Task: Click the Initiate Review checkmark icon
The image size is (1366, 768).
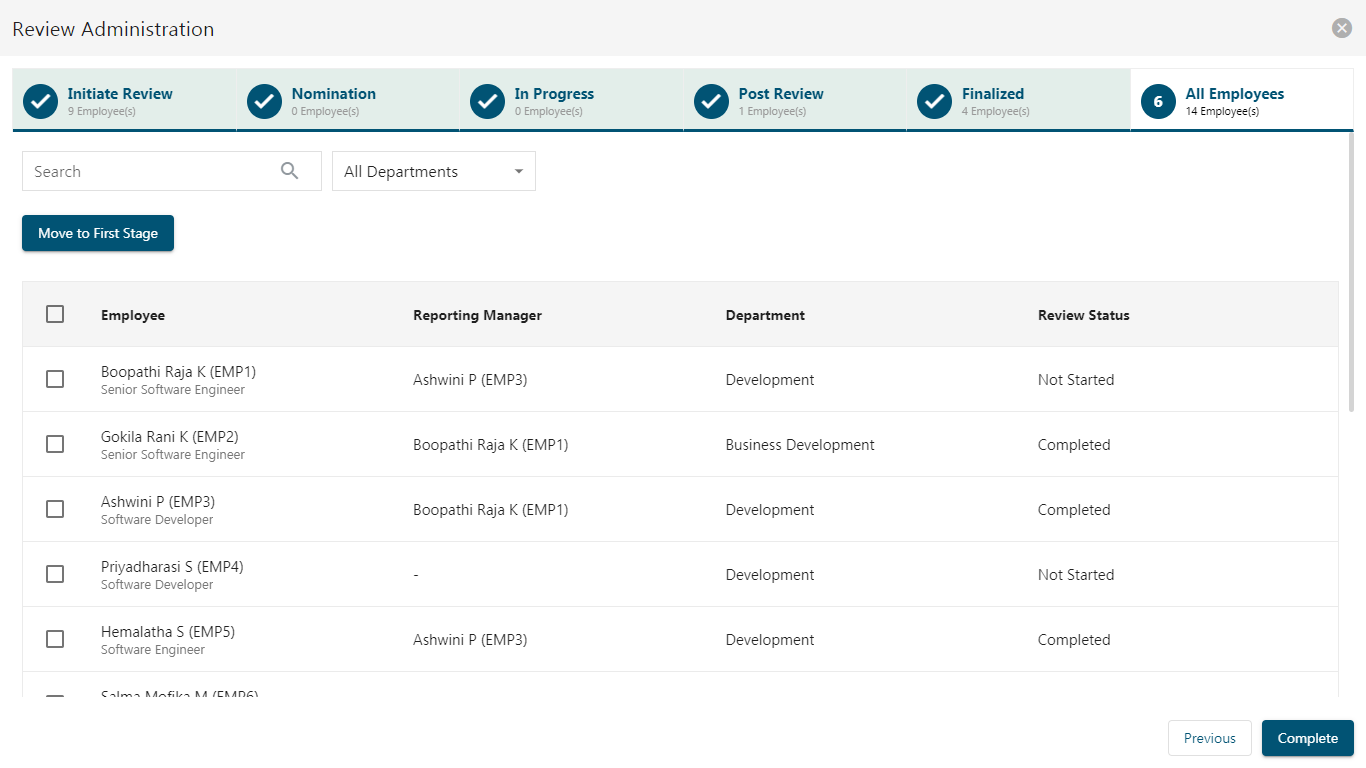Action: click(40, 101)
